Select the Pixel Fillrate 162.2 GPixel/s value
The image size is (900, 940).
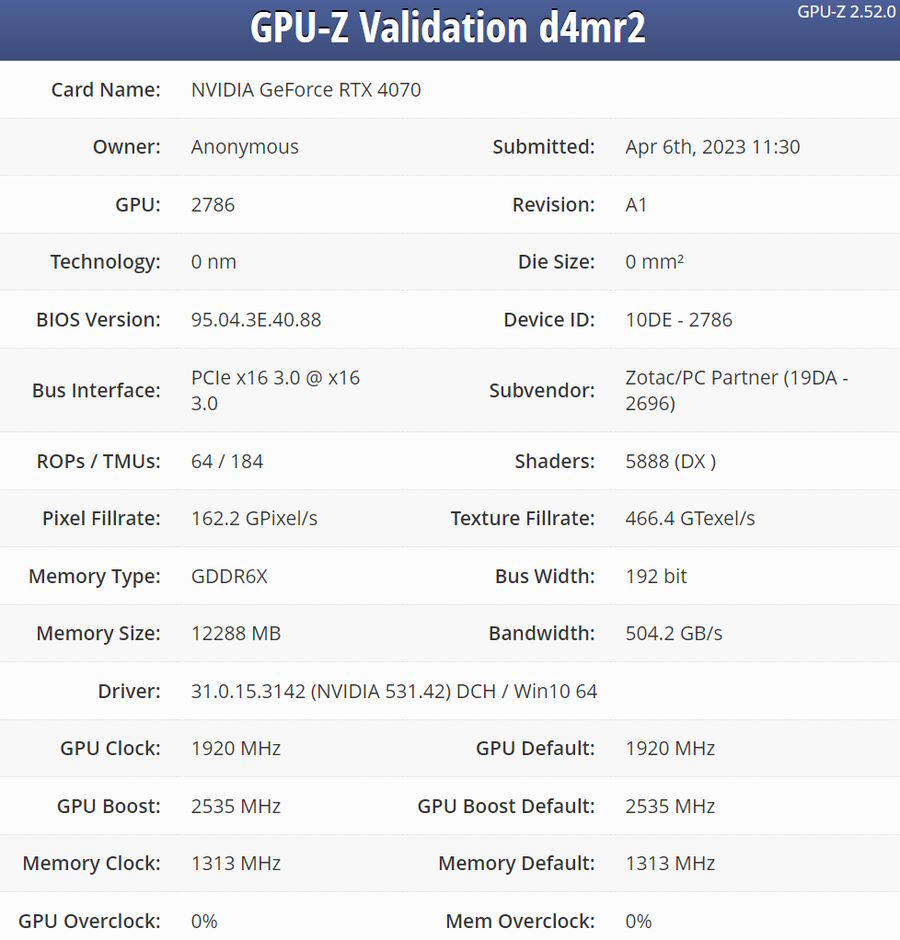[x=254, y=519]
